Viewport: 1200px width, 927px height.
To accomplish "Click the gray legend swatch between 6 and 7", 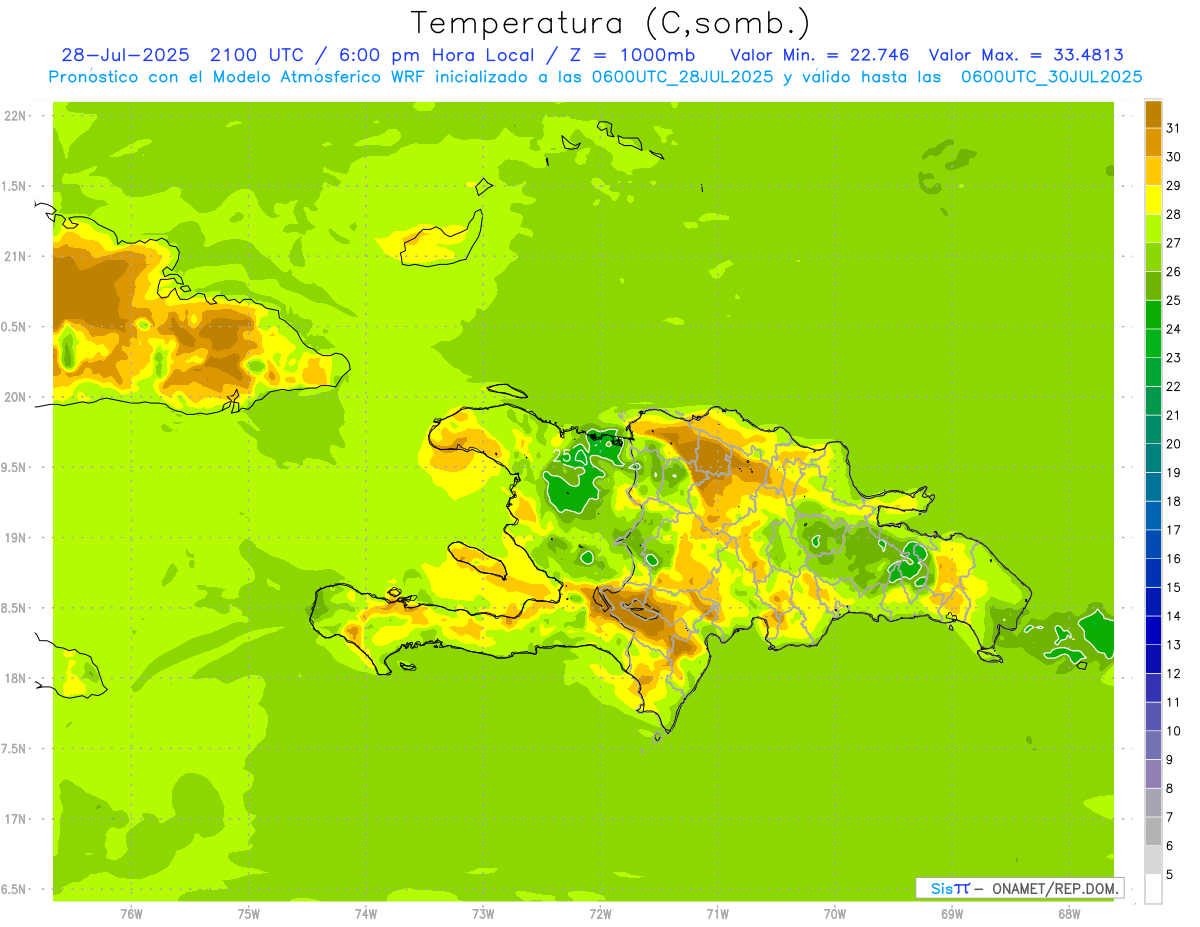I will coord(1153,831).
